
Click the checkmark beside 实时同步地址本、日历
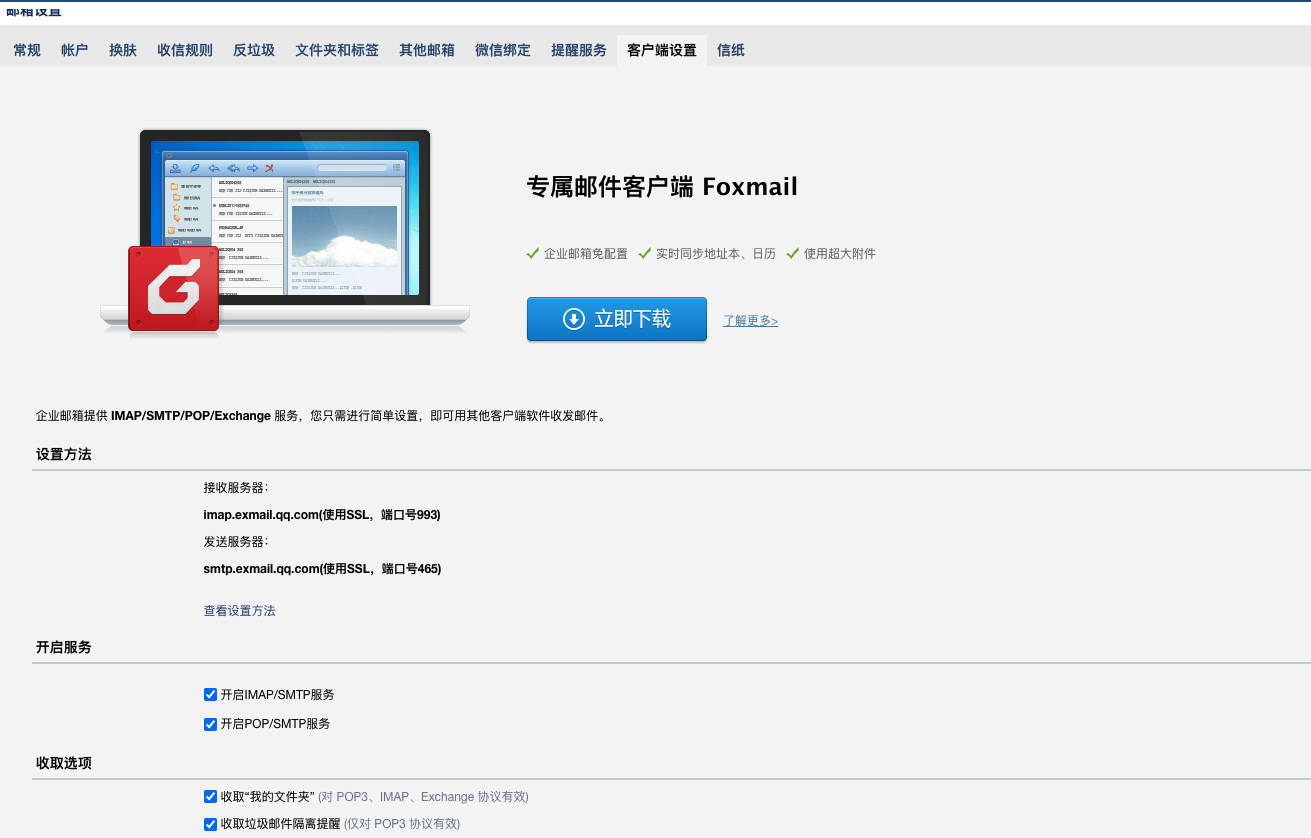click(645, 254)
